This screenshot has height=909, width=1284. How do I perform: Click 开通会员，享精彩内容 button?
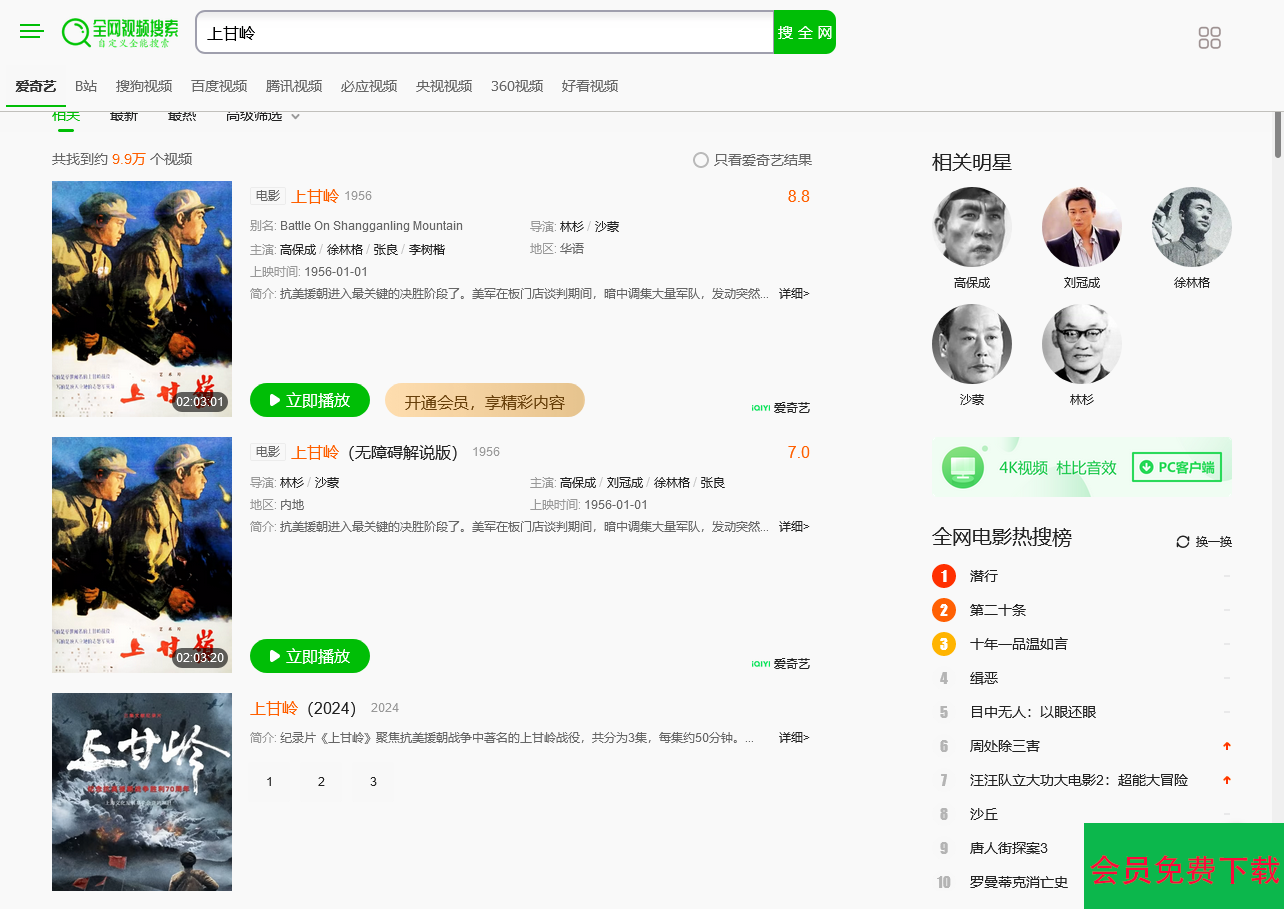(484, 402)
